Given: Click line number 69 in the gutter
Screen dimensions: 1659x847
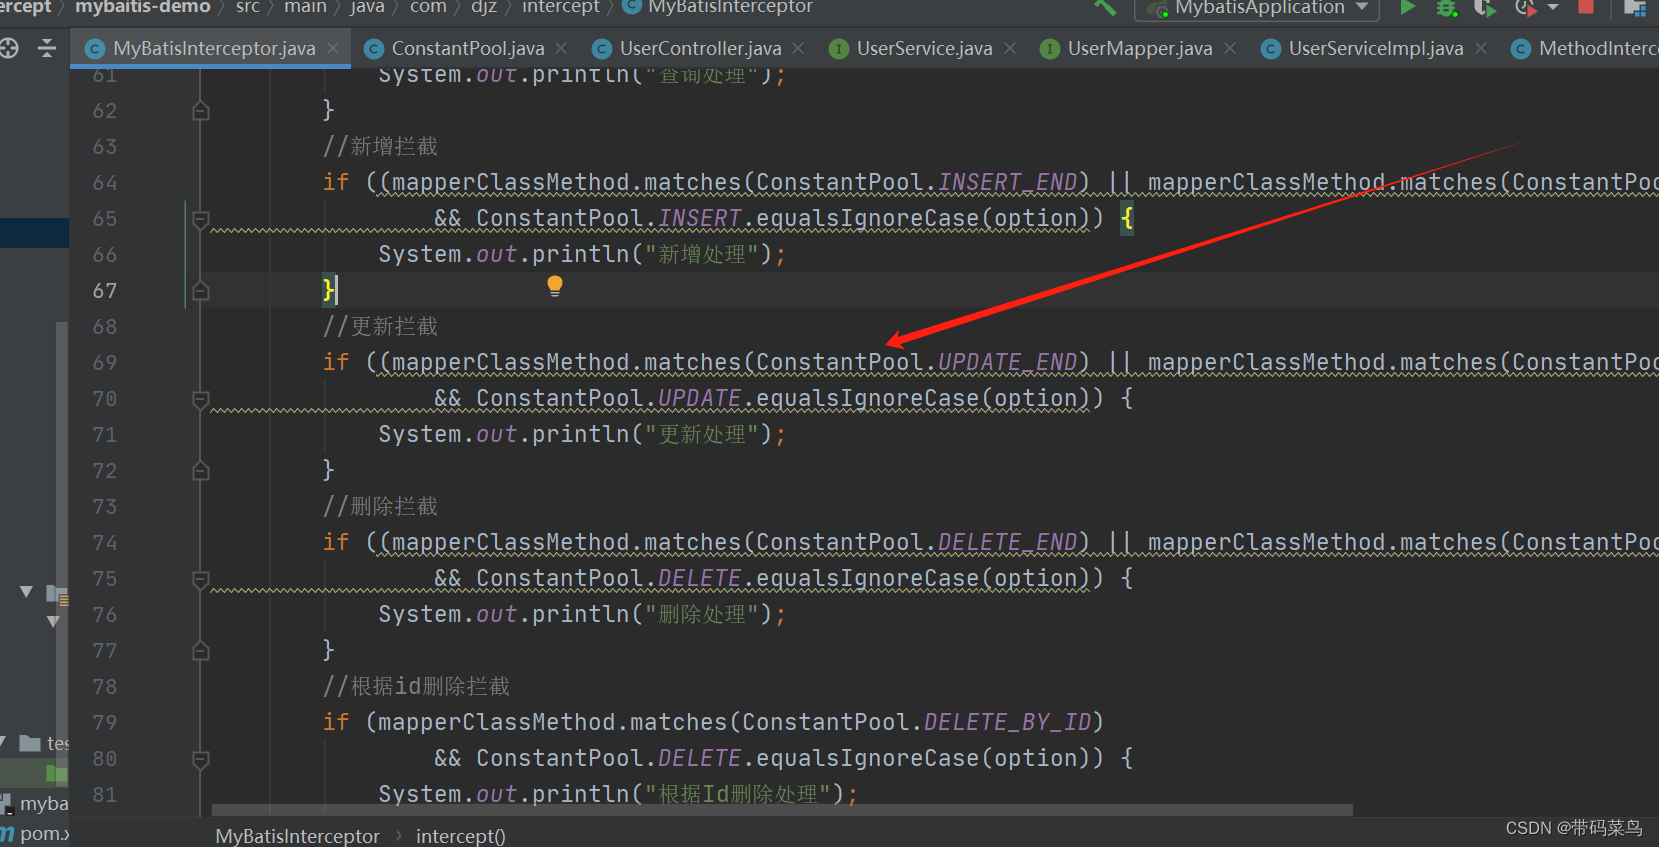Looking at the screenshot, I should point(104,363).
